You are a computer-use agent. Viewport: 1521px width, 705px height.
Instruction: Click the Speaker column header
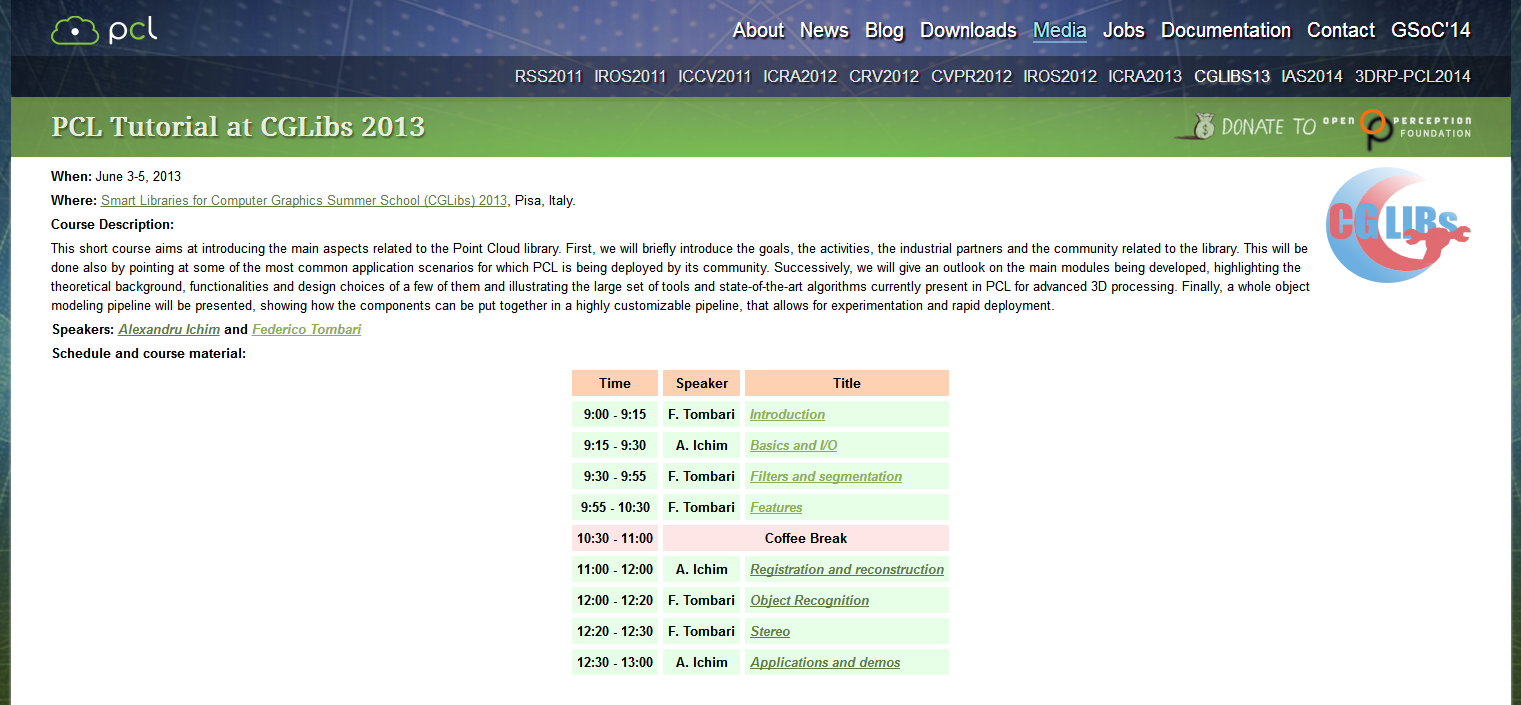coord(701,383)
